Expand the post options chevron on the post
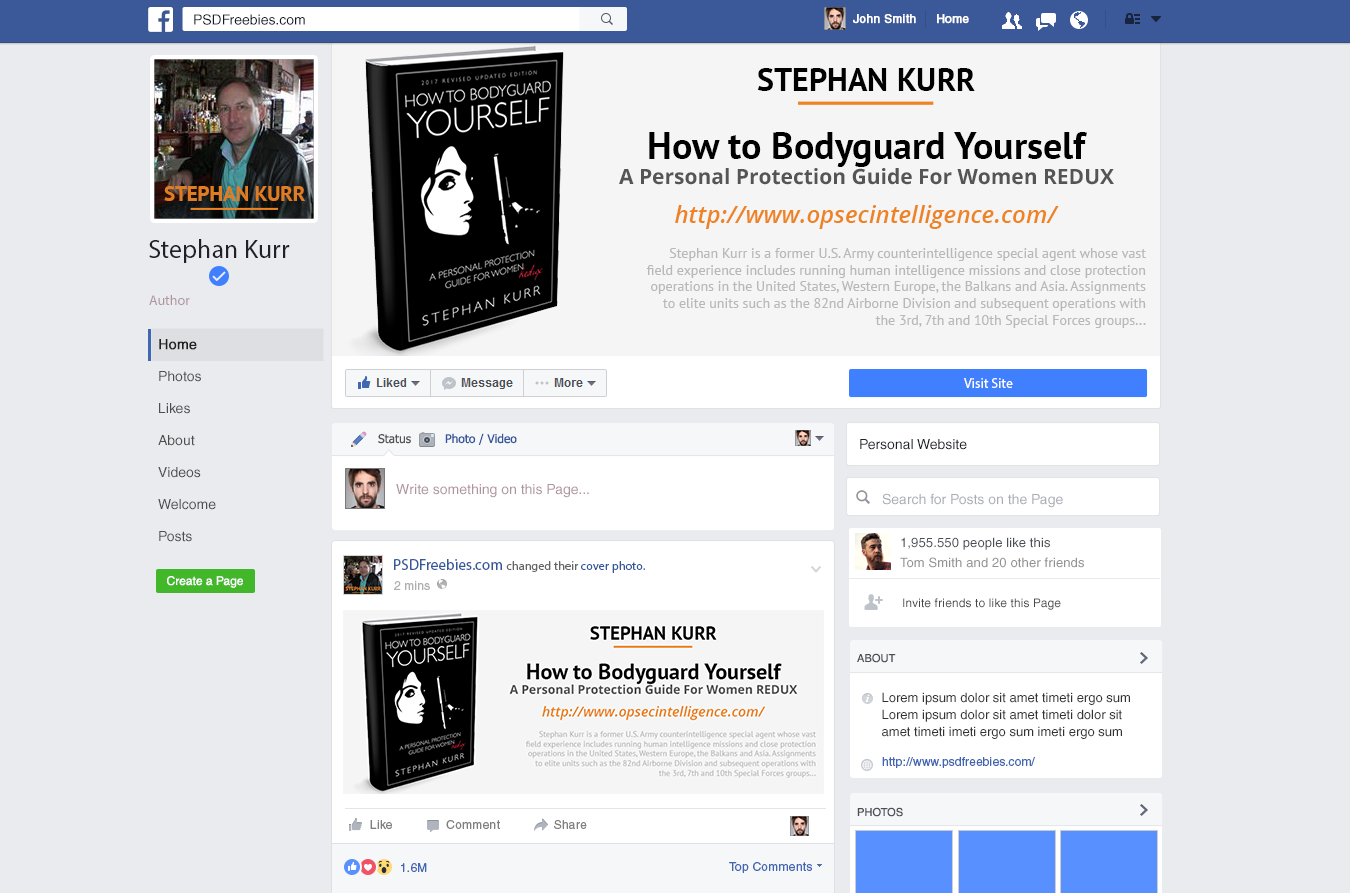The height and width of the screenshot is (893, 1350). pos(816,568)
